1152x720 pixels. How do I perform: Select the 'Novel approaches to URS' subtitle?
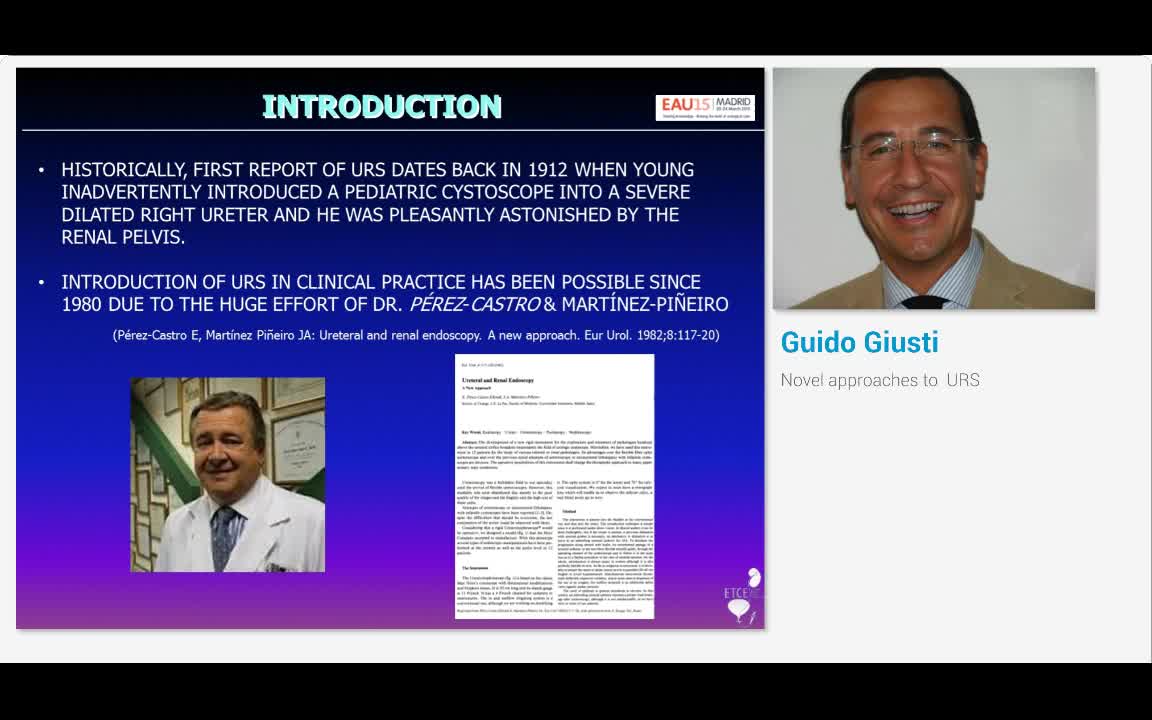click(x=879, y=380)
